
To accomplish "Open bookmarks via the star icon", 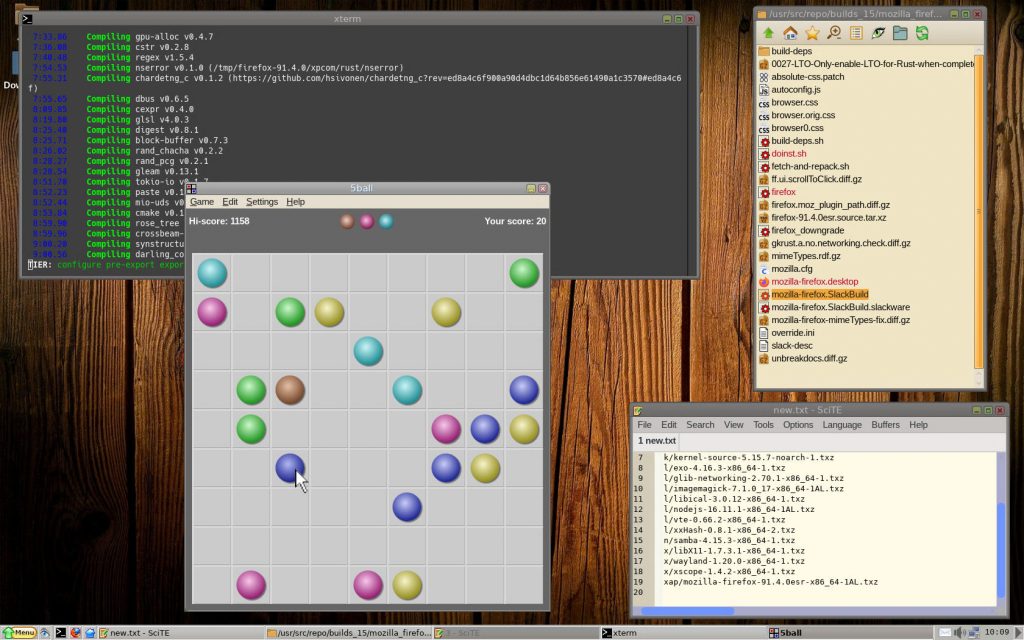I will tap(811, 33).
